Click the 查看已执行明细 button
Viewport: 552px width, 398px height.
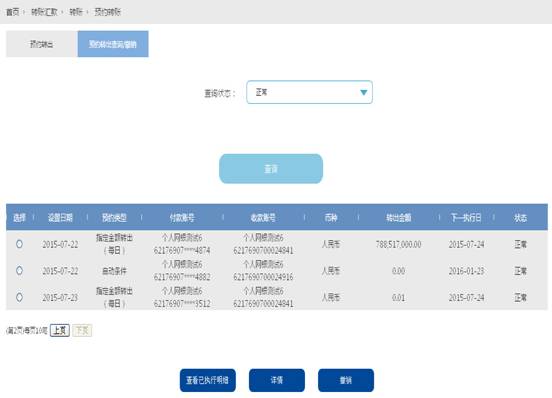[x=207, y=380]
